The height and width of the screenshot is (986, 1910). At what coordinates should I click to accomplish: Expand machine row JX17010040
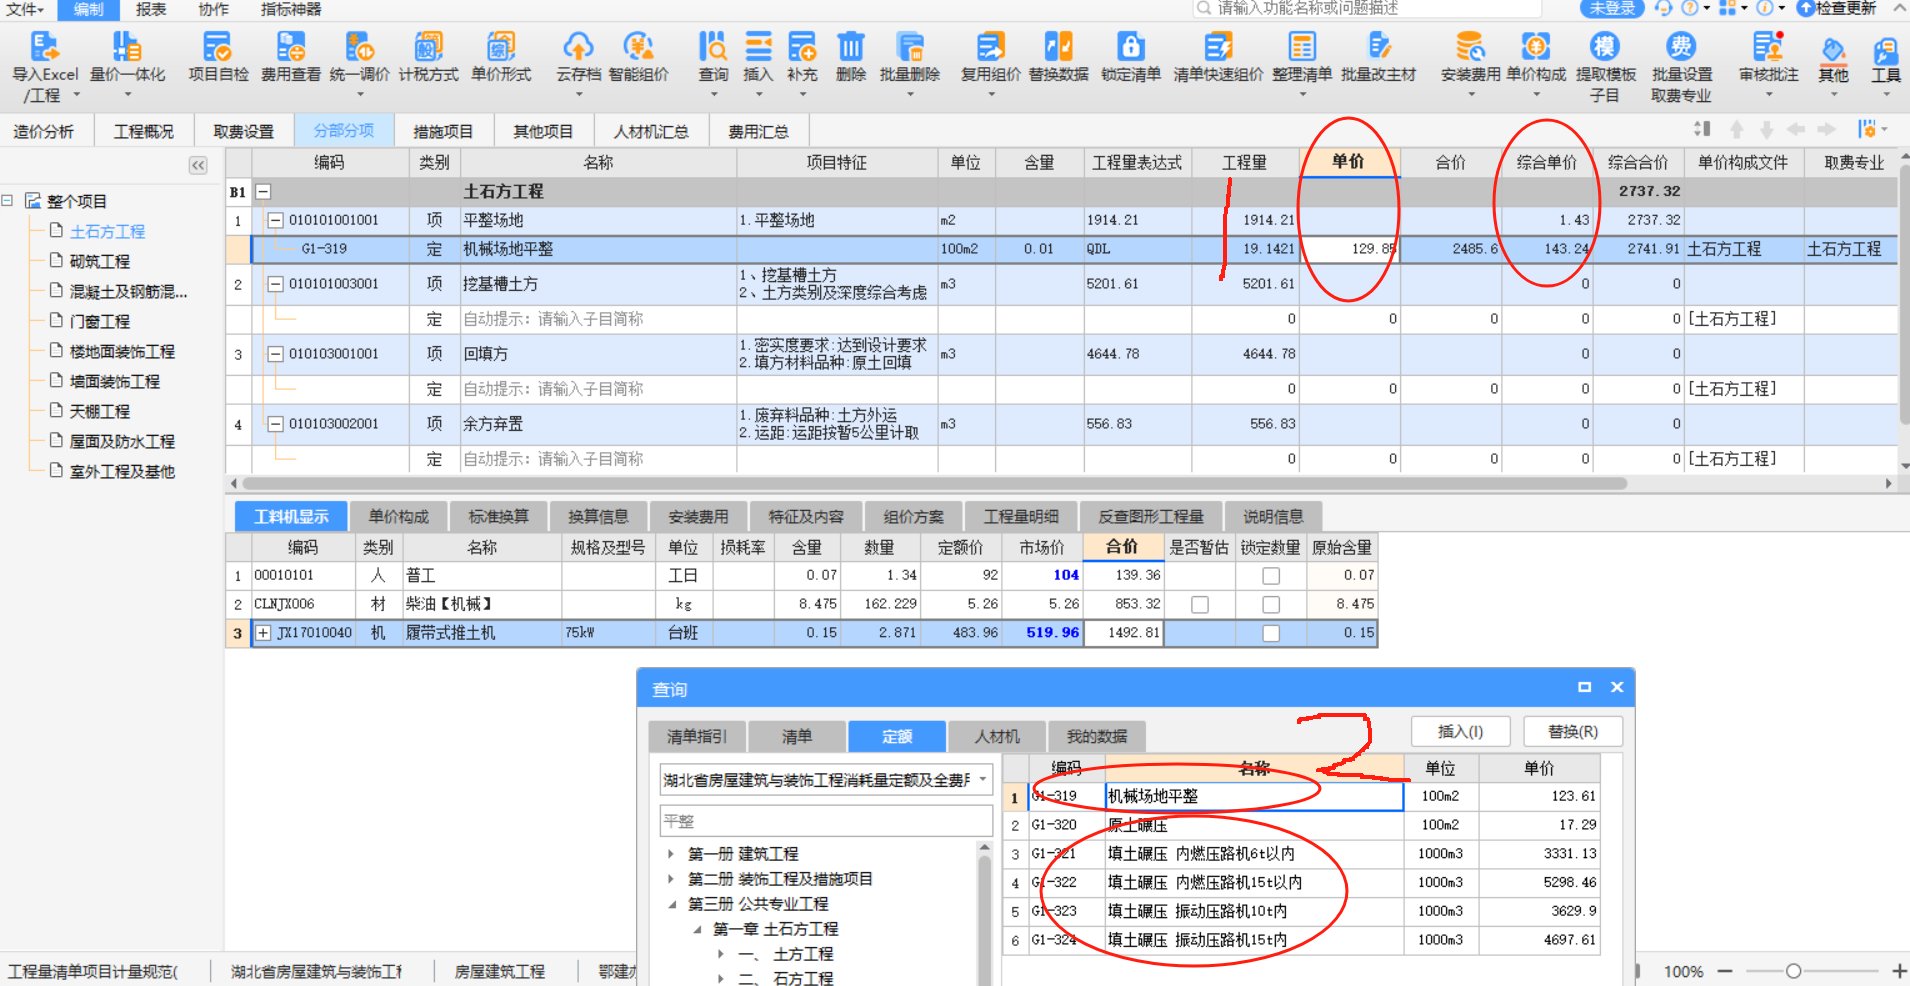click(263, 633)
